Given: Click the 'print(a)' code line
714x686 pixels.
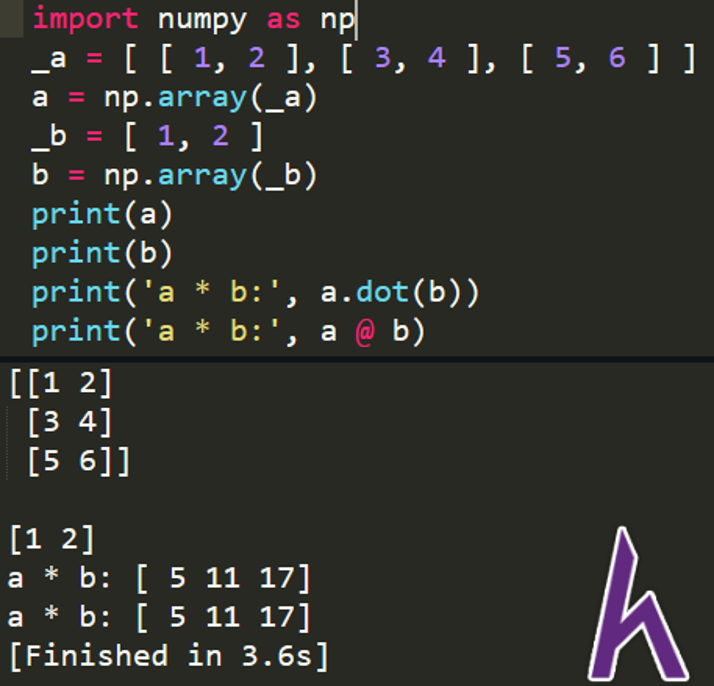Looking at the screenshot, I should pos(102,214).
